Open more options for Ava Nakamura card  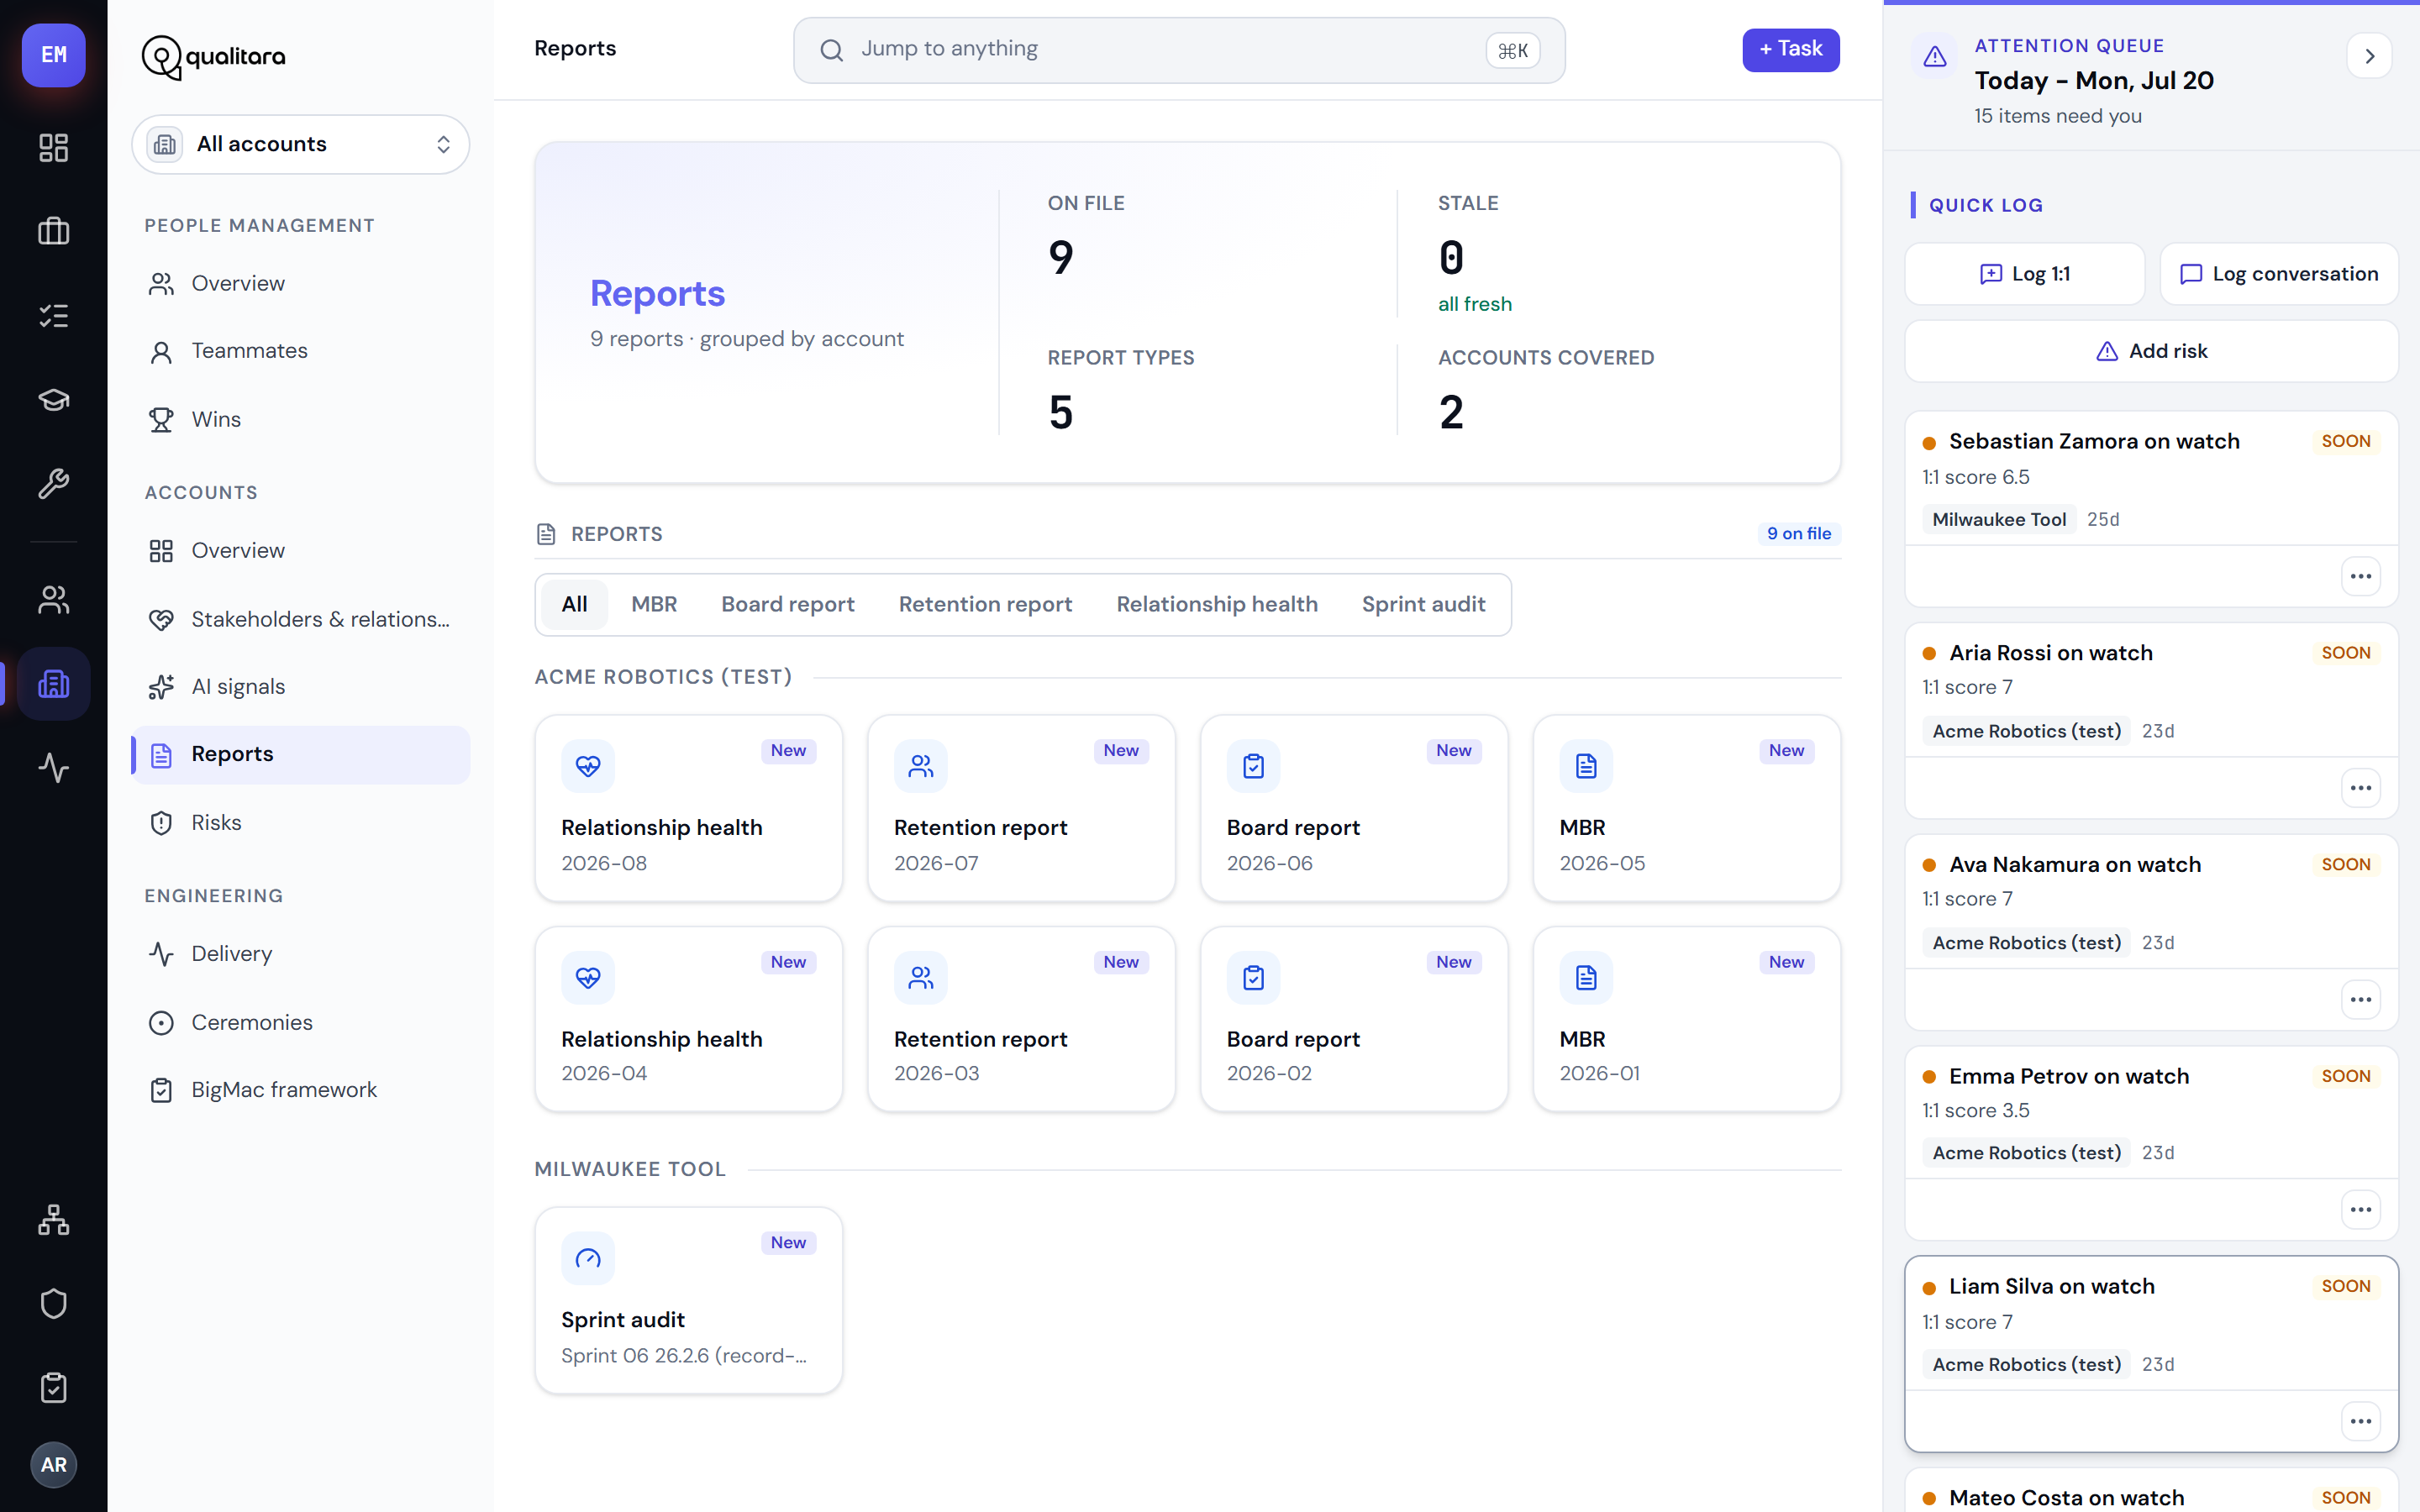2361,999
